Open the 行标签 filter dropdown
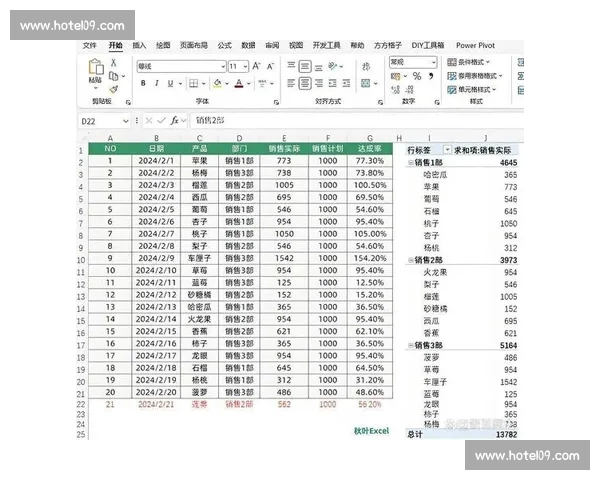Image resolution: width=600 pixels, height=480 pixels. (447, 150)
